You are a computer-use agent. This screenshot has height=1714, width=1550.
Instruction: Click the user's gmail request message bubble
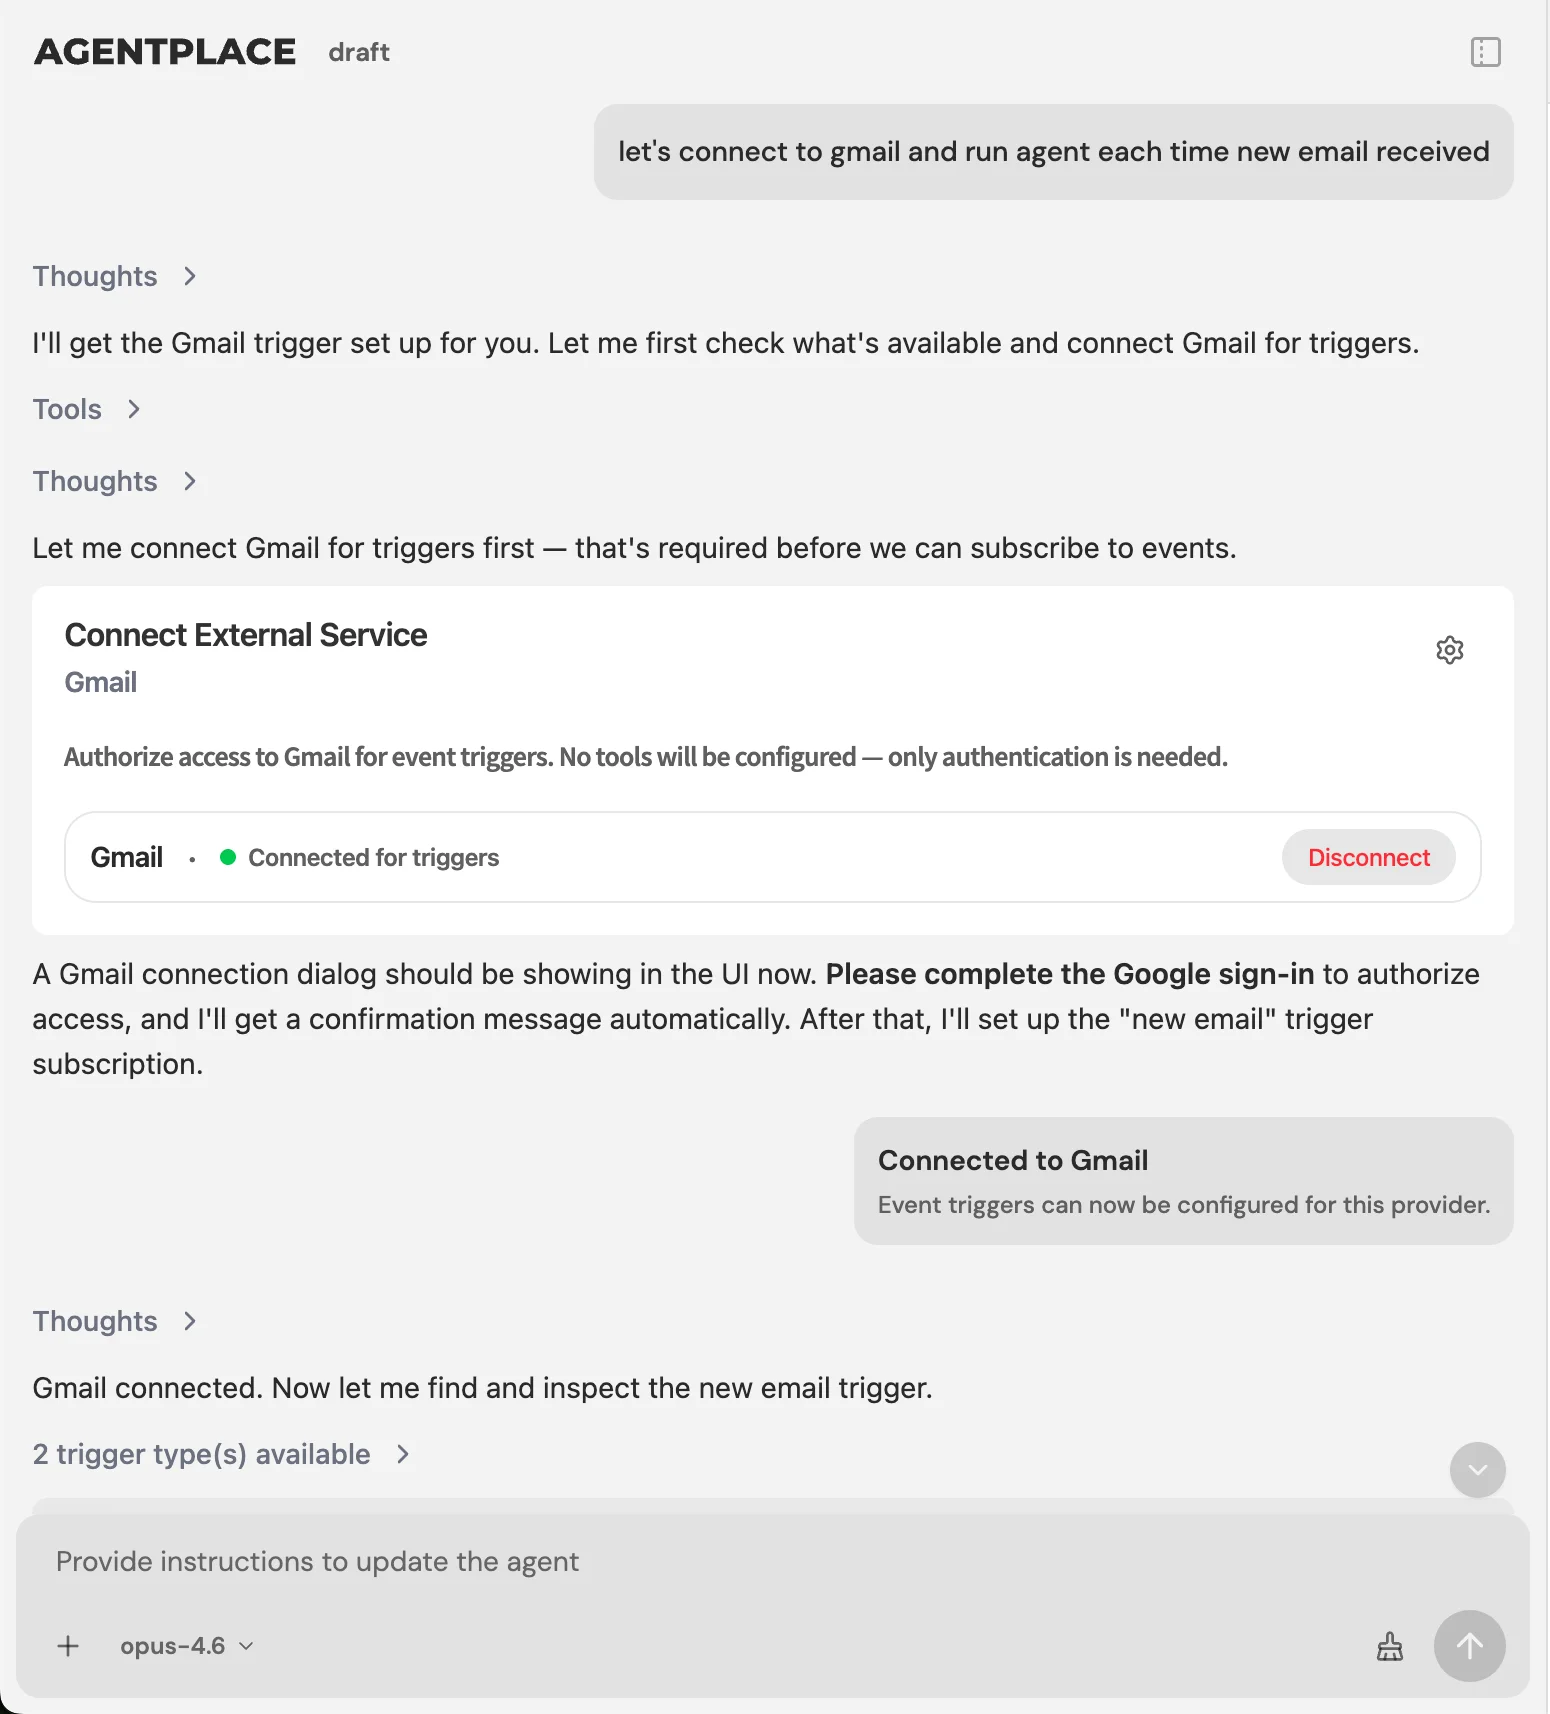point(1053,152)
